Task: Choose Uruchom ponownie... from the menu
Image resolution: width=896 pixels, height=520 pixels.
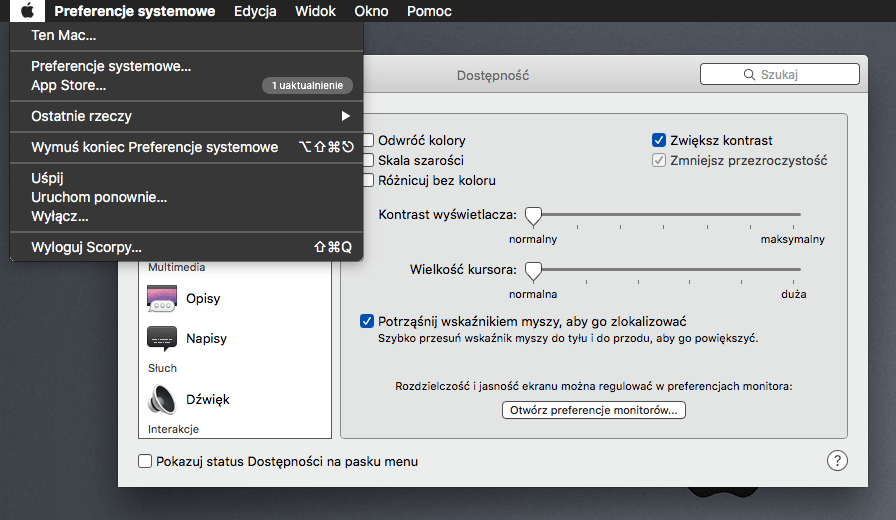Action: click(x=99, y=197)
